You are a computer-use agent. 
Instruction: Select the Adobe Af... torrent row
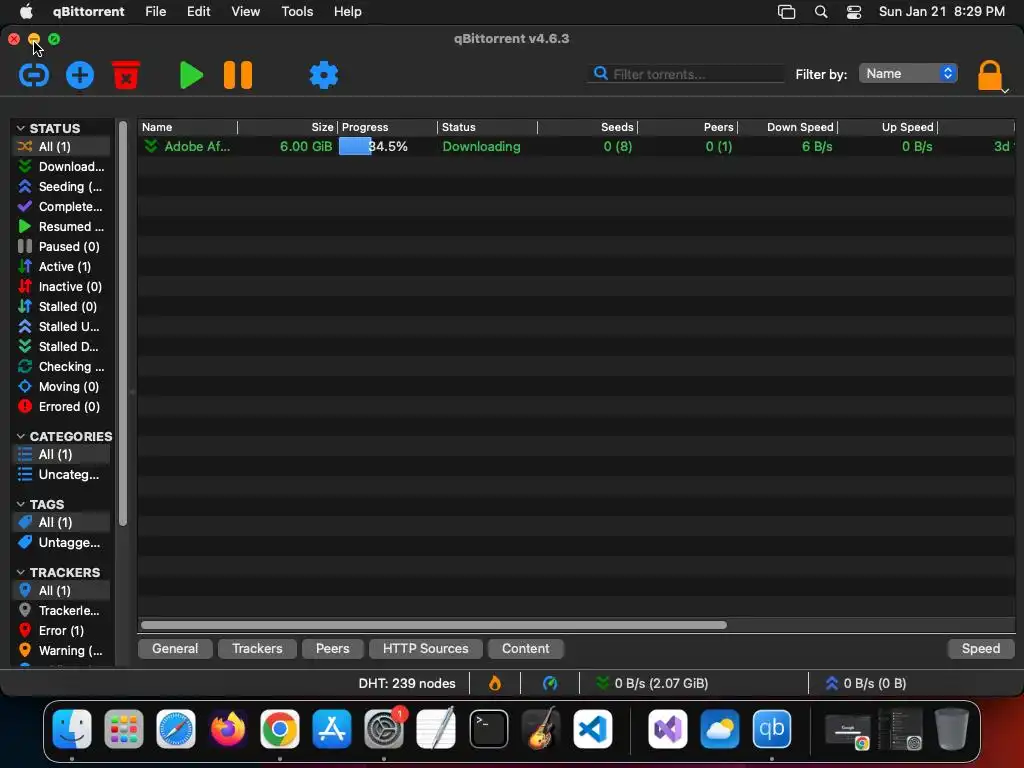point(577,146)
